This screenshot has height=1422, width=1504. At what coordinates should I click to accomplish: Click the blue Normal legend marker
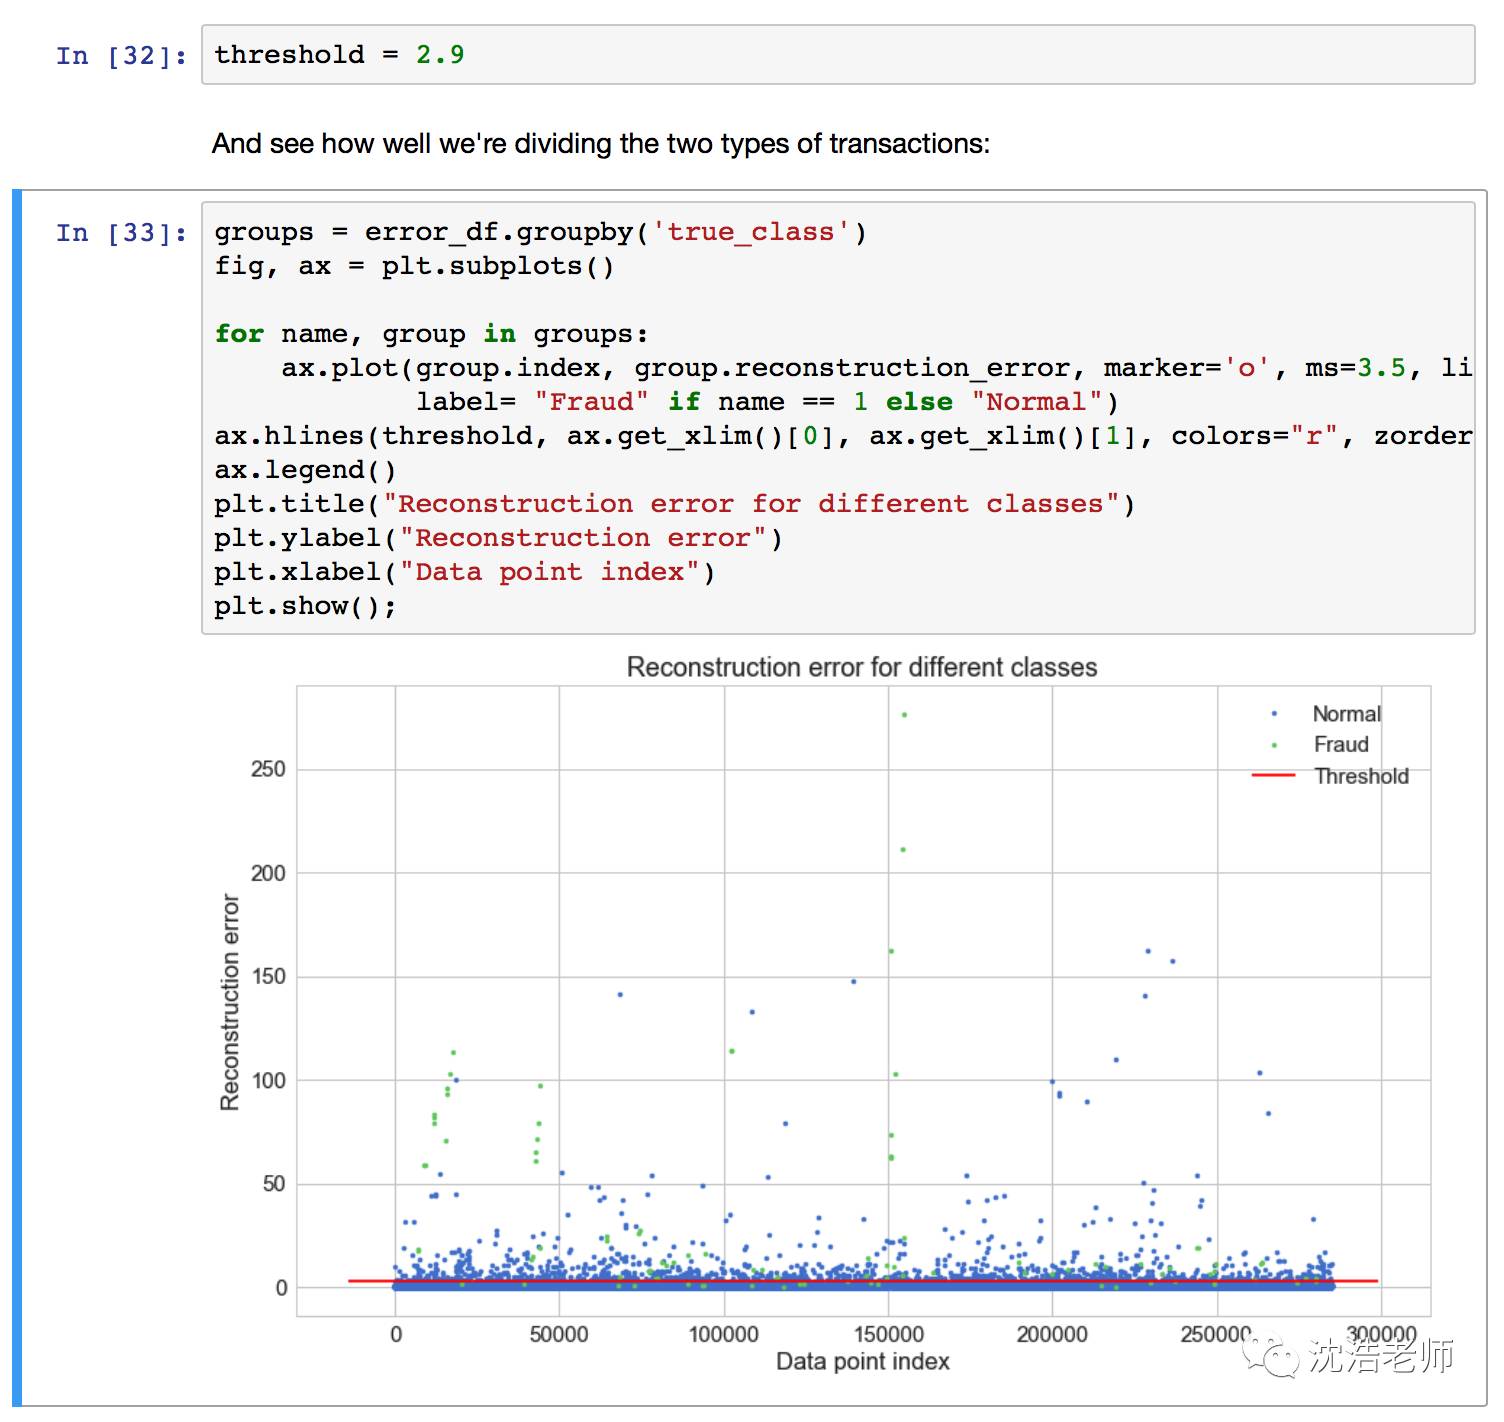coord(1274,714)
